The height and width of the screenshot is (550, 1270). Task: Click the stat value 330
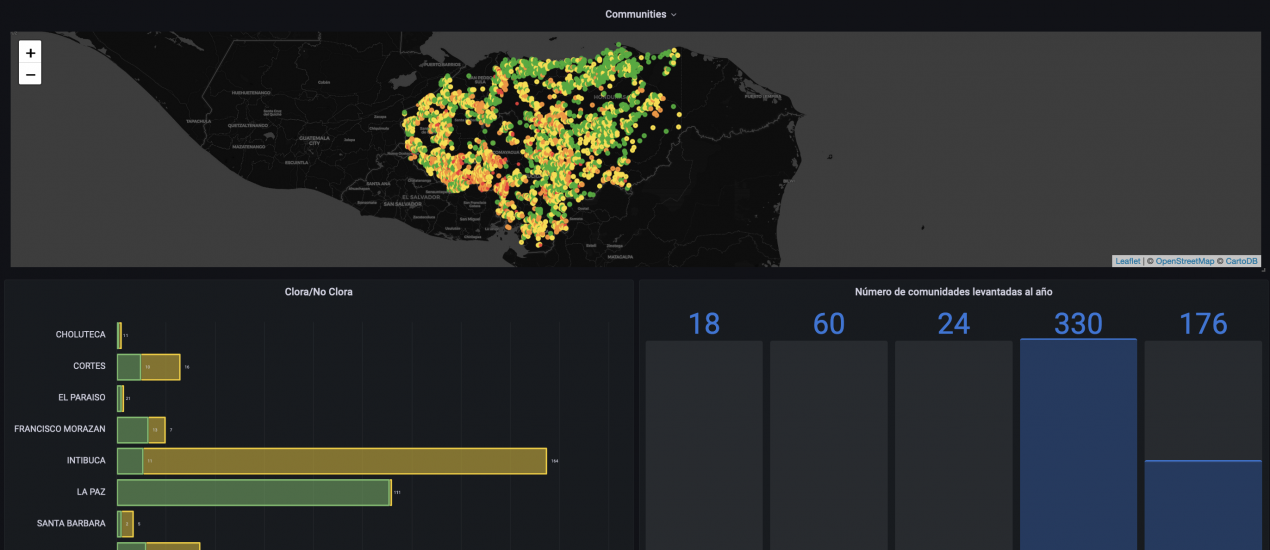(x=1078, y=323)
